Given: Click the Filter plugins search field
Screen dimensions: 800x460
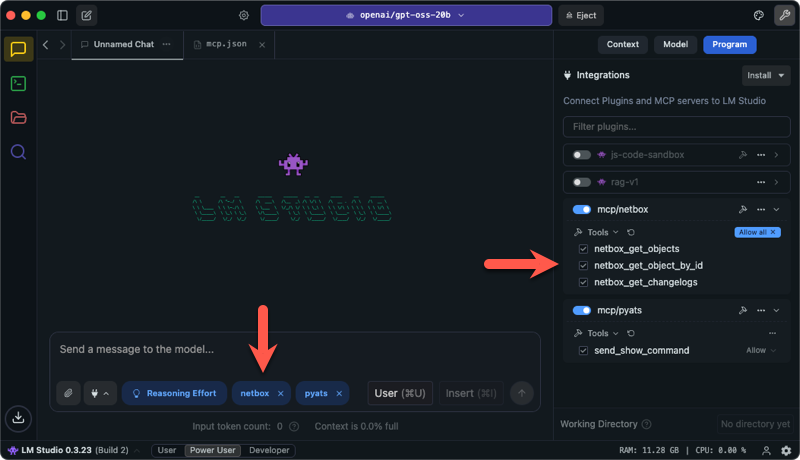Looking at the screenshot, I should coord(677,126).
